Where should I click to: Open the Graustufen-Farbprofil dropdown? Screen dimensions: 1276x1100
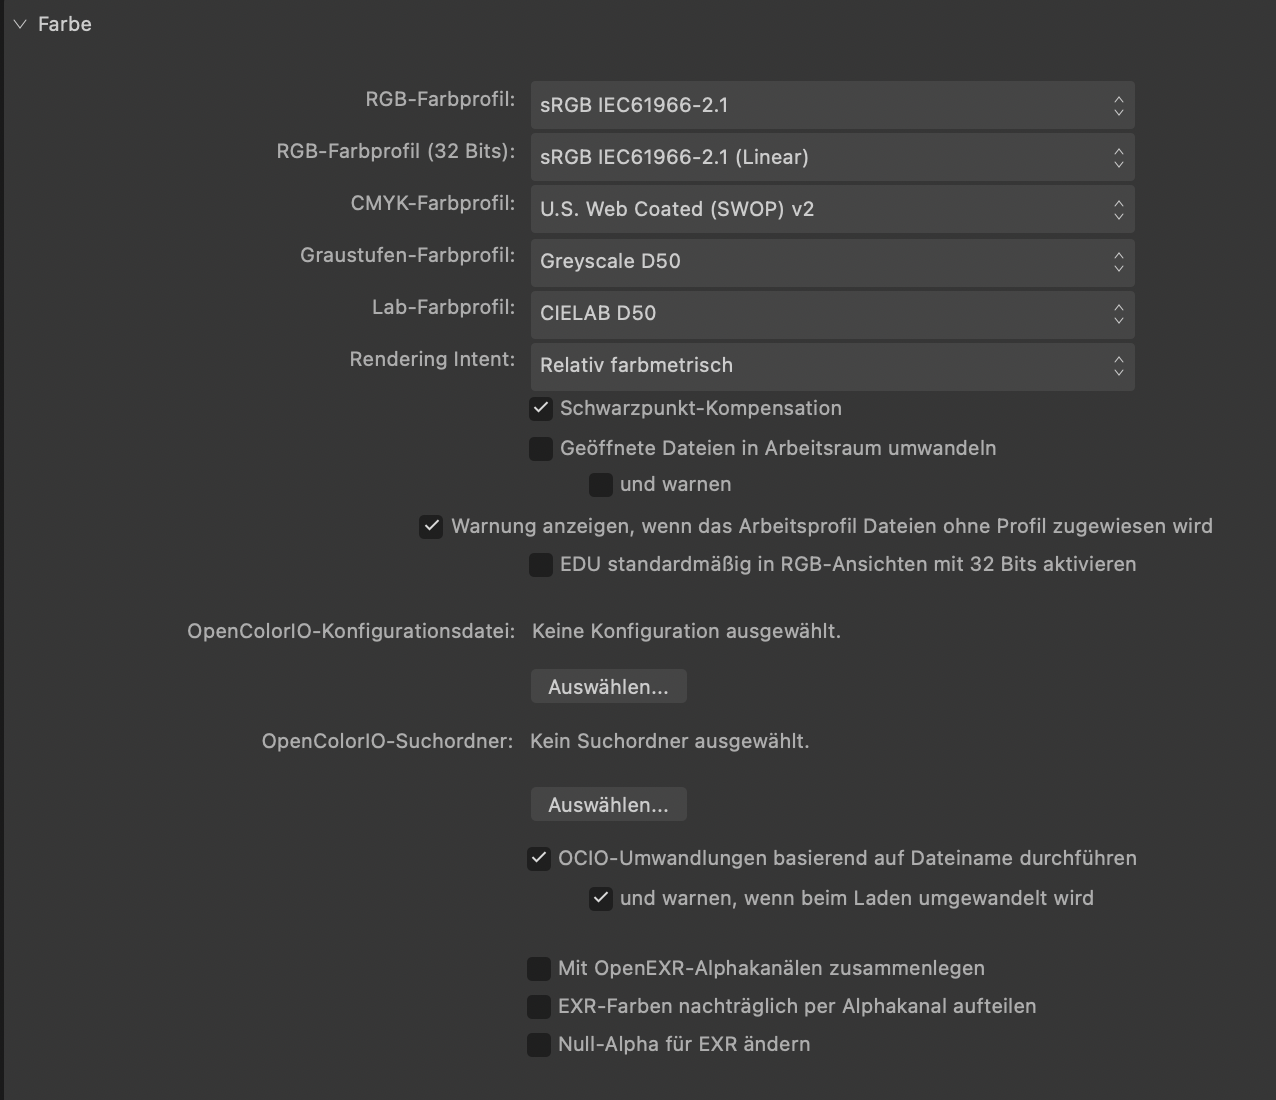(x=832, y=261)
